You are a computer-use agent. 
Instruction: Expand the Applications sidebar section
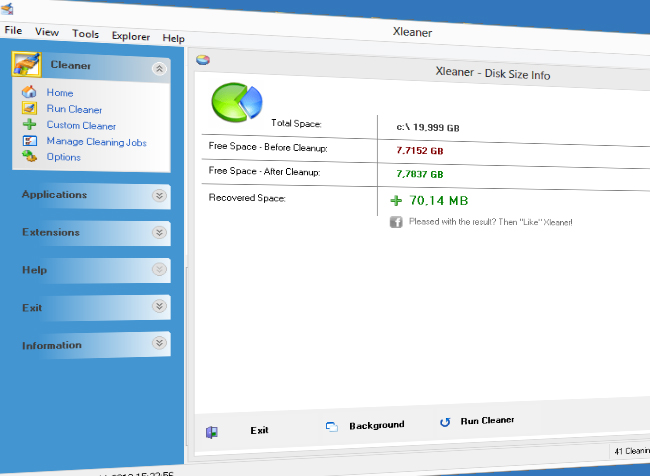pyautogui.click(x=158, y=196)
